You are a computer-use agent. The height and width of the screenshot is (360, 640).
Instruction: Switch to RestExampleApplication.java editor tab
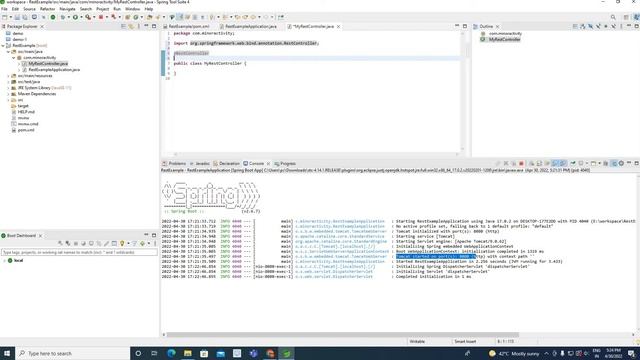point(248,26)
